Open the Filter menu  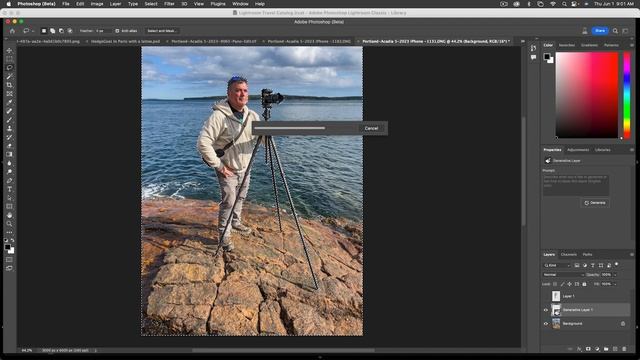click(169, 4)
